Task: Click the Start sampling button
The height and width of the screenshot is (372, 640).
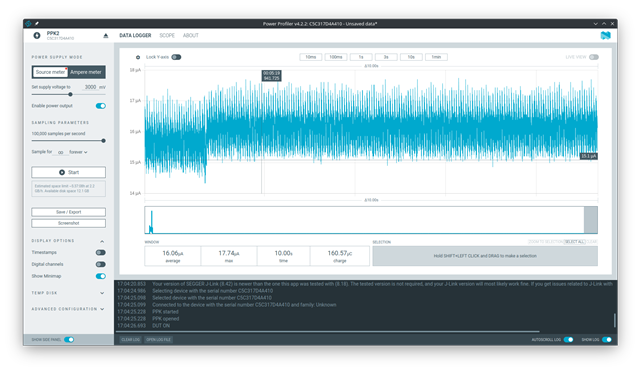Action: (x=69, y=172)
